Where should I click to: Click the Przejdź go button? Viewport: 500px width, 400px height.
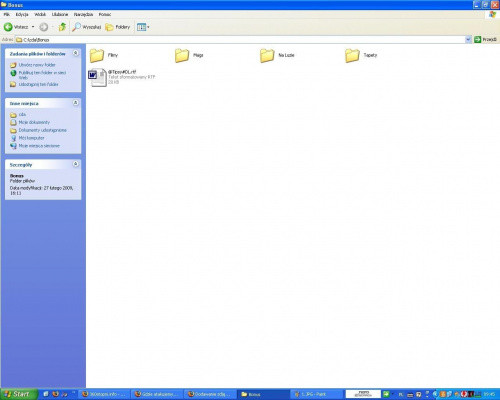tap(485, 39)
